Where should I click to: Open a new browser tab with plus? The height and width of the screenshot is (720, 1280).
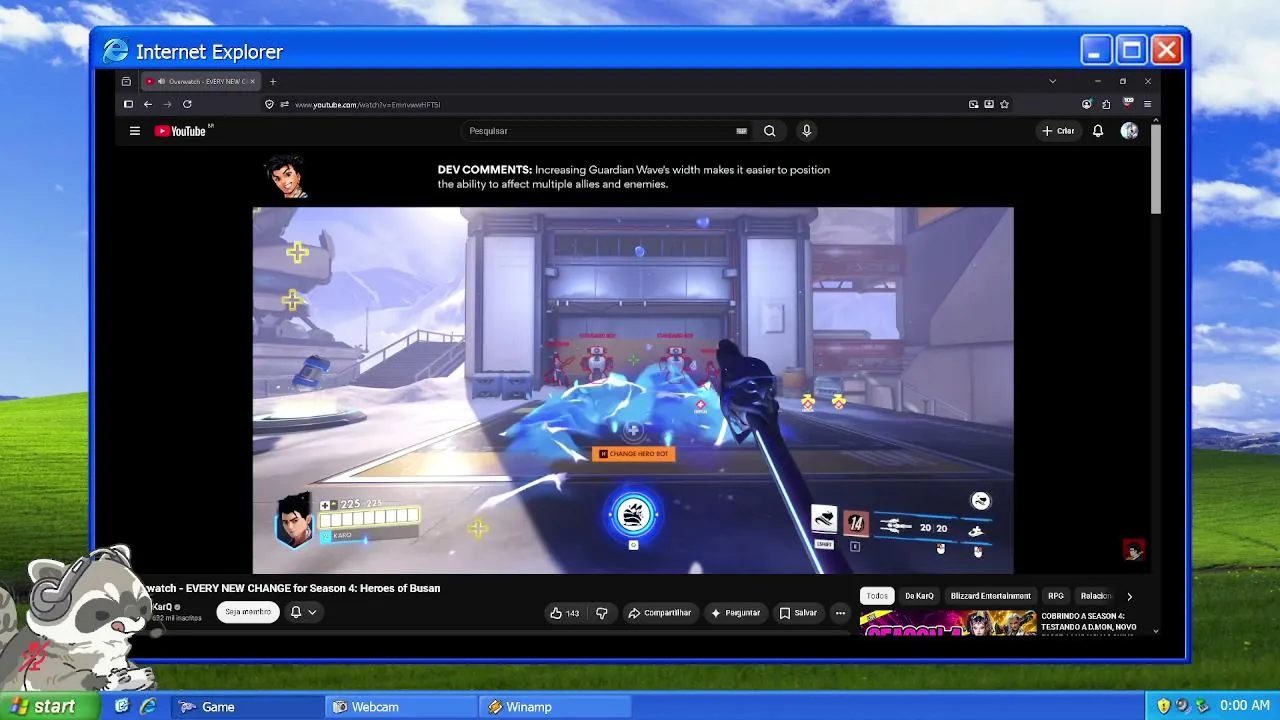pyautogui.click(x=273, y=82)
